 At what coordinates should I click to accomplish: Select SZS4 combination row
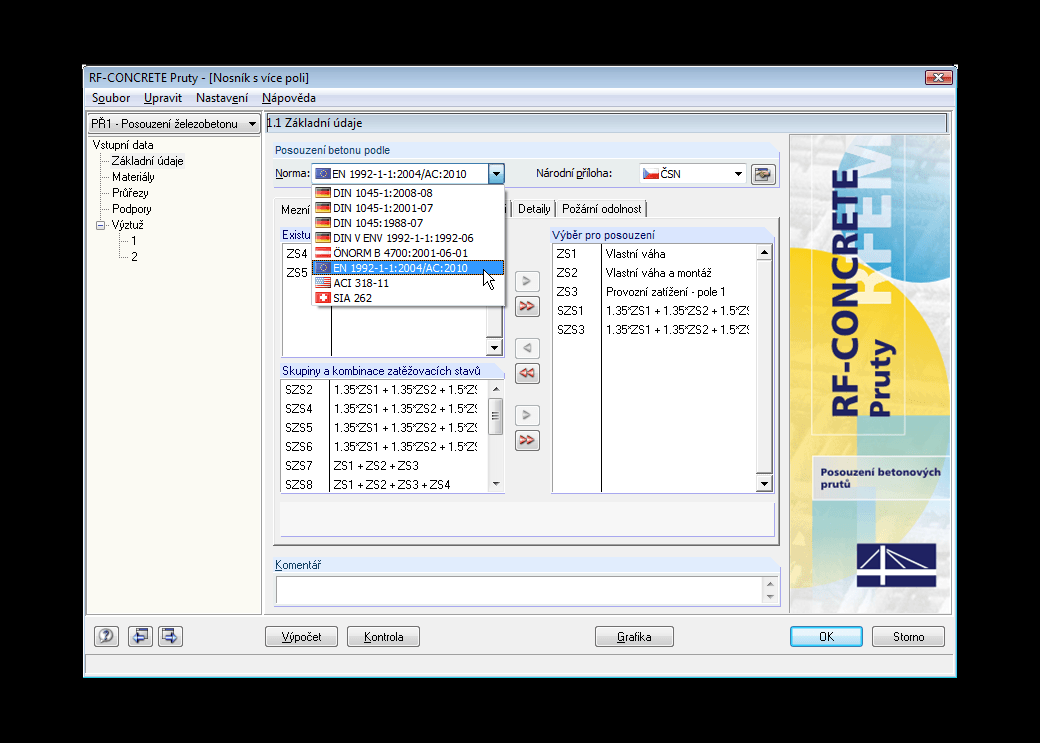(x=384, y=409)
